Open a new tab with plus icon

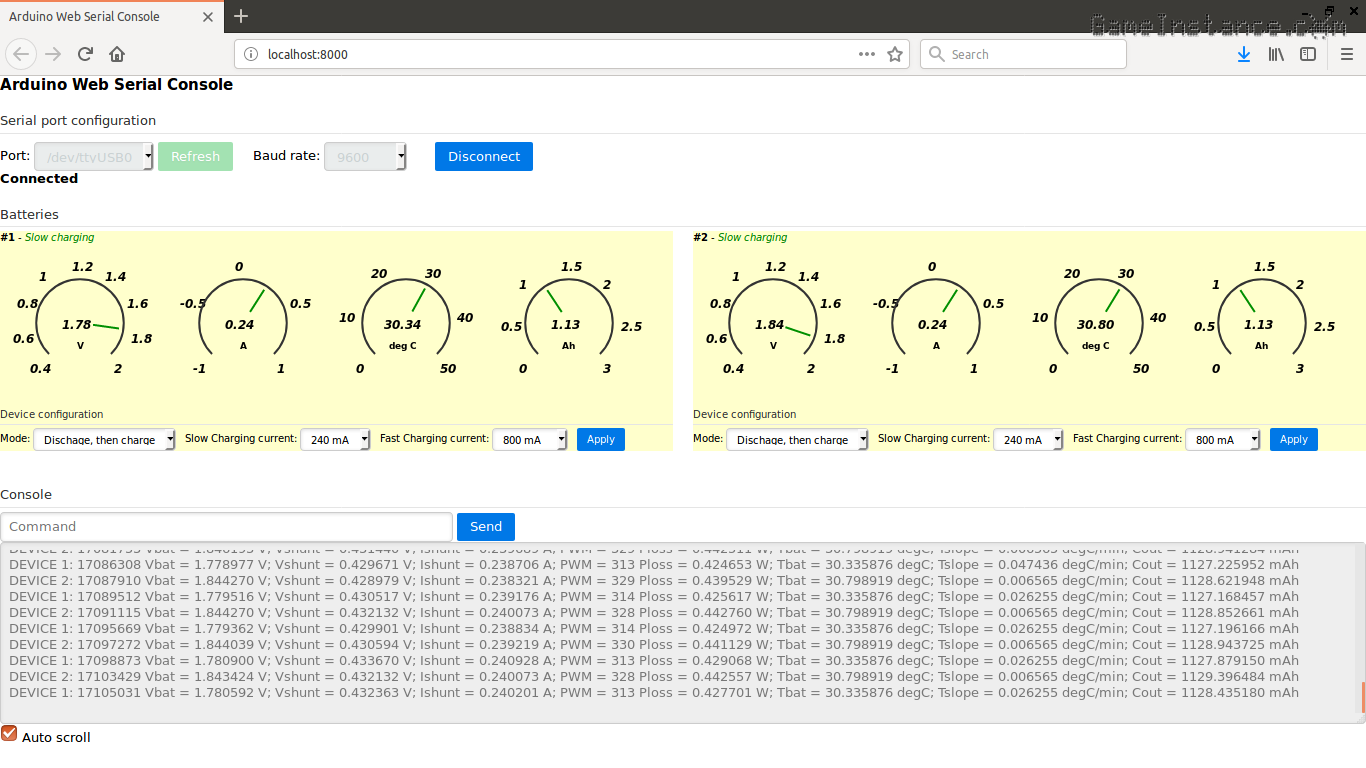(241, 16)
